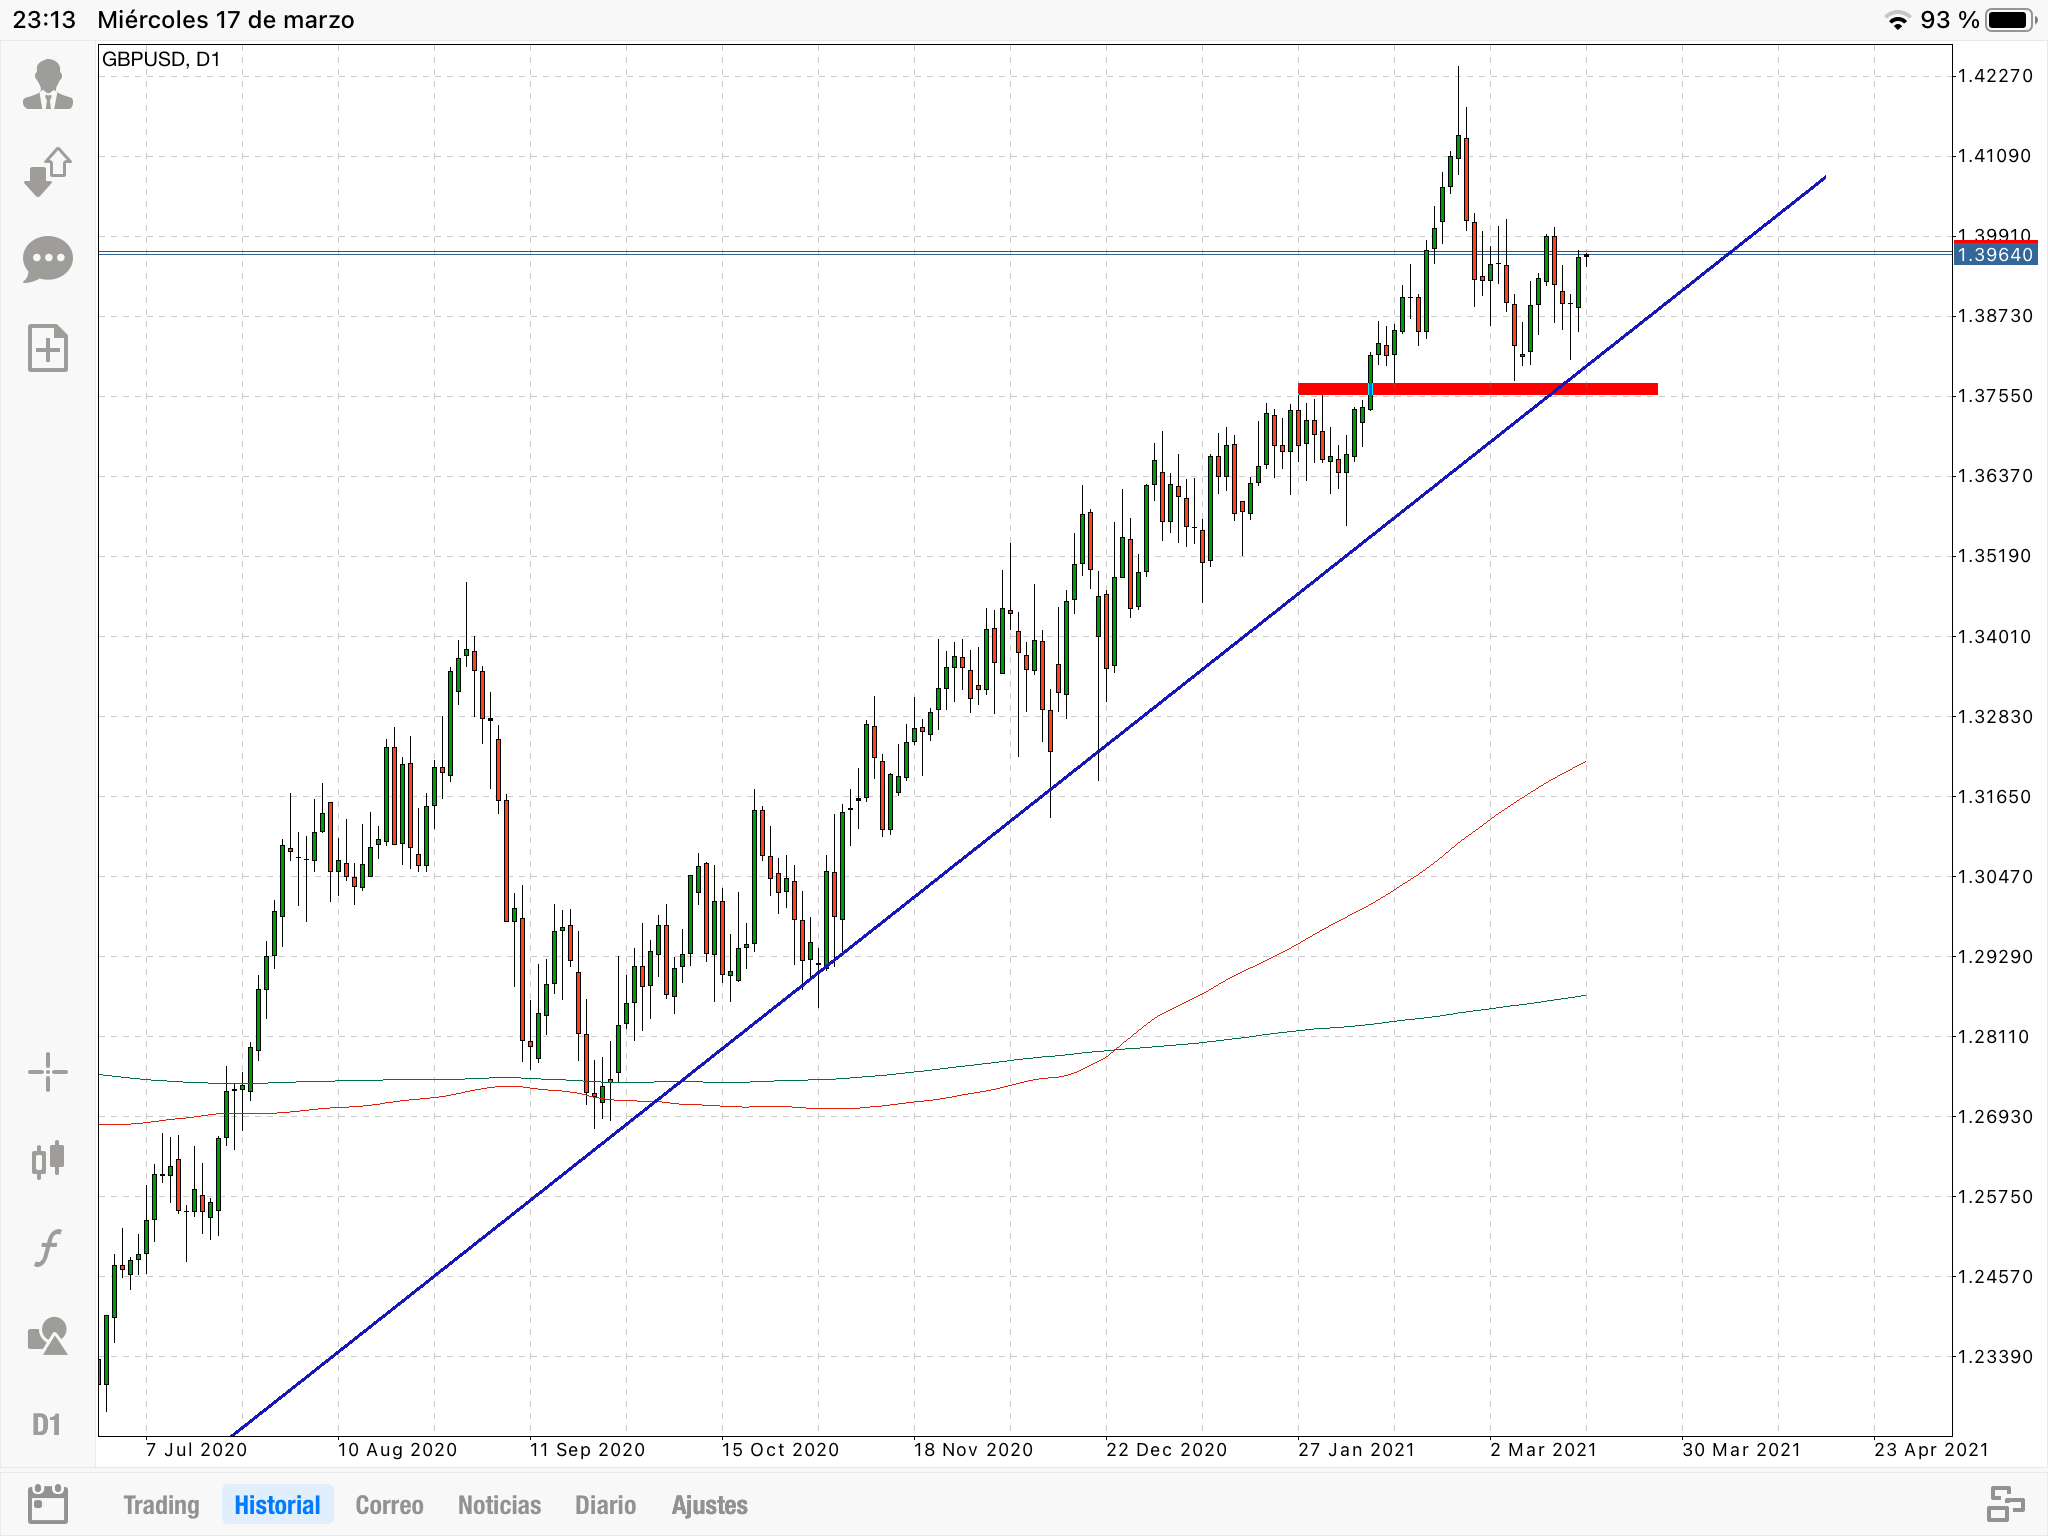Add a new chart window icon
This screenshot has height=1536, width=2048.
(x=47, y=348)
